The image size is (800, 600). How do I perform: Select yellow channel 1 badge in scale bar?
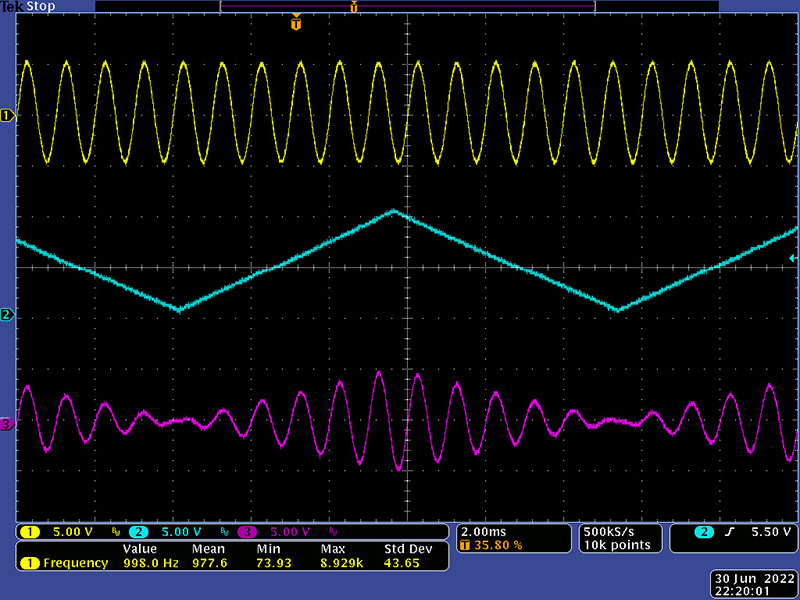pyautogui.click(x=31, y=531)
